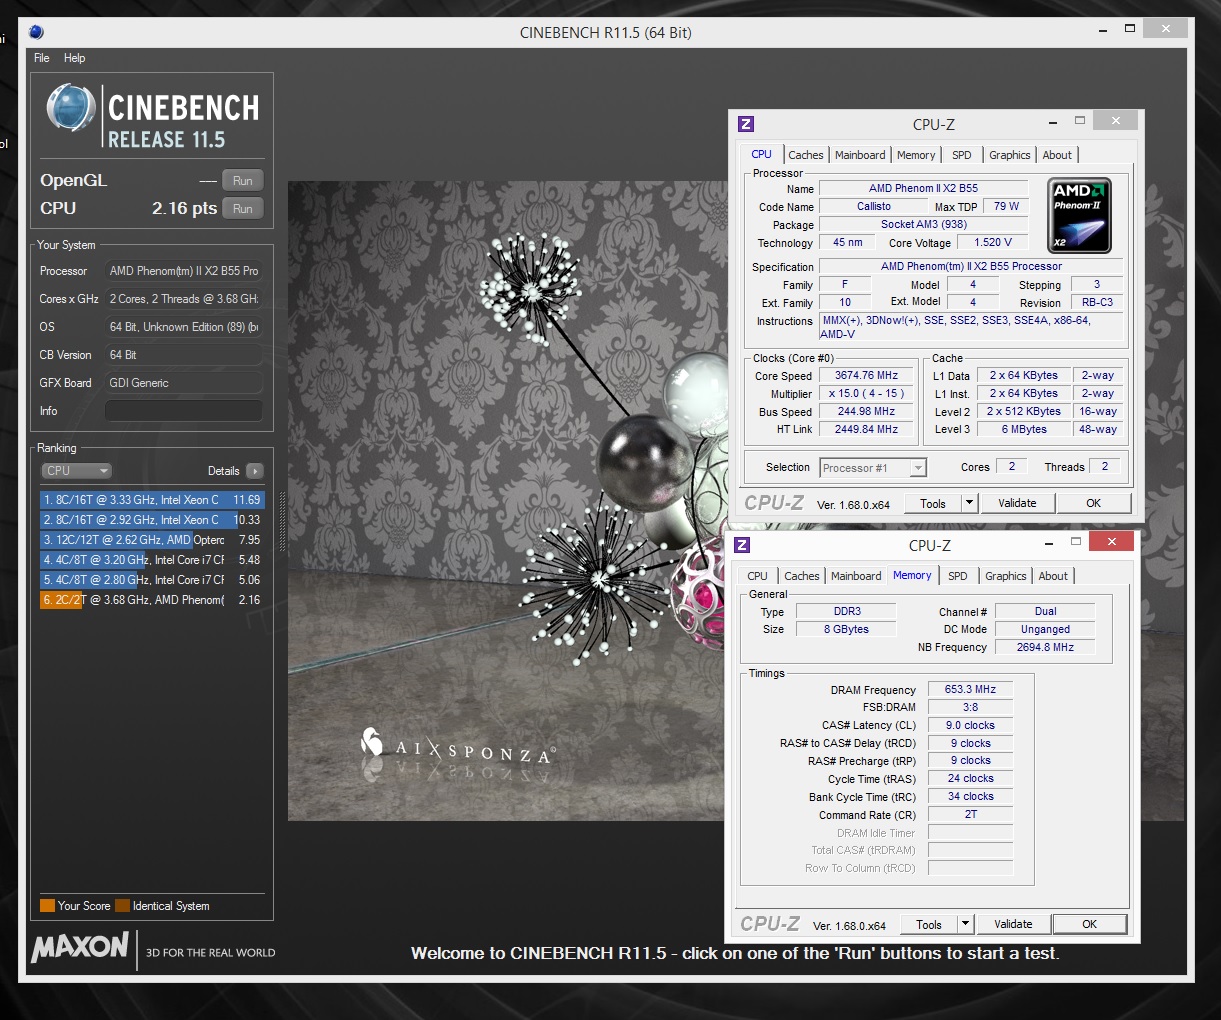Click OK in lower CPU-Z Memory window
This screenshot has width=1221, height=1020.
[1090, 925]
